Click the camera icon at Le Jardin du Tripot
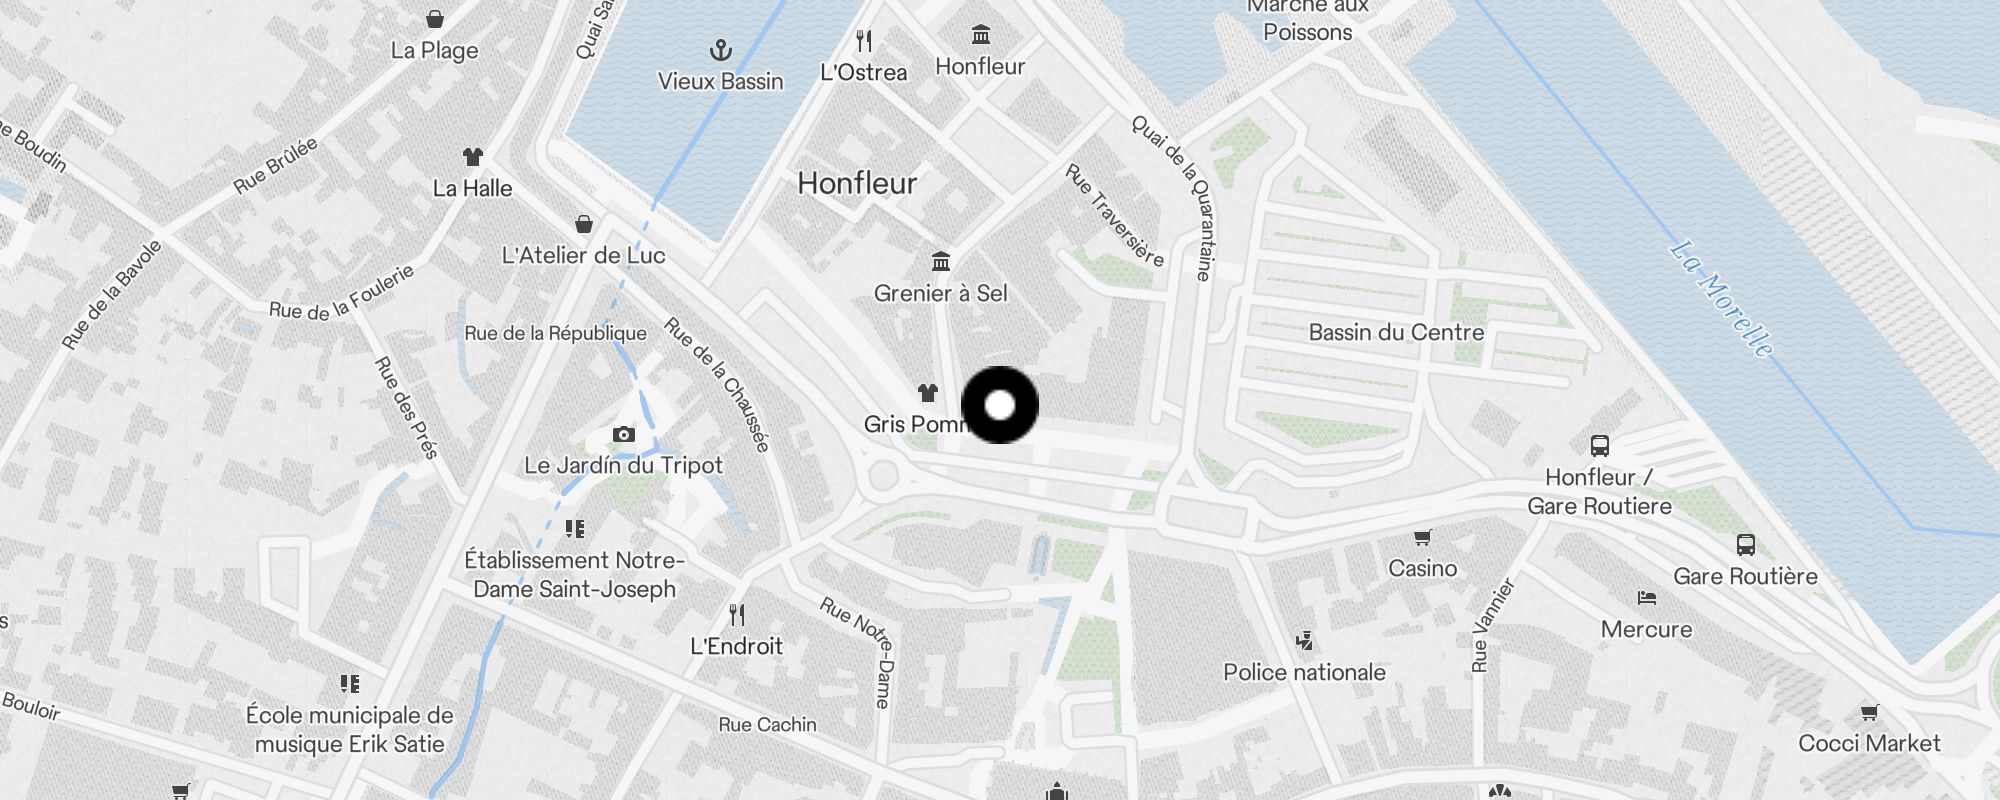The width and height of the screenshot is (2000, 800). 624,434
